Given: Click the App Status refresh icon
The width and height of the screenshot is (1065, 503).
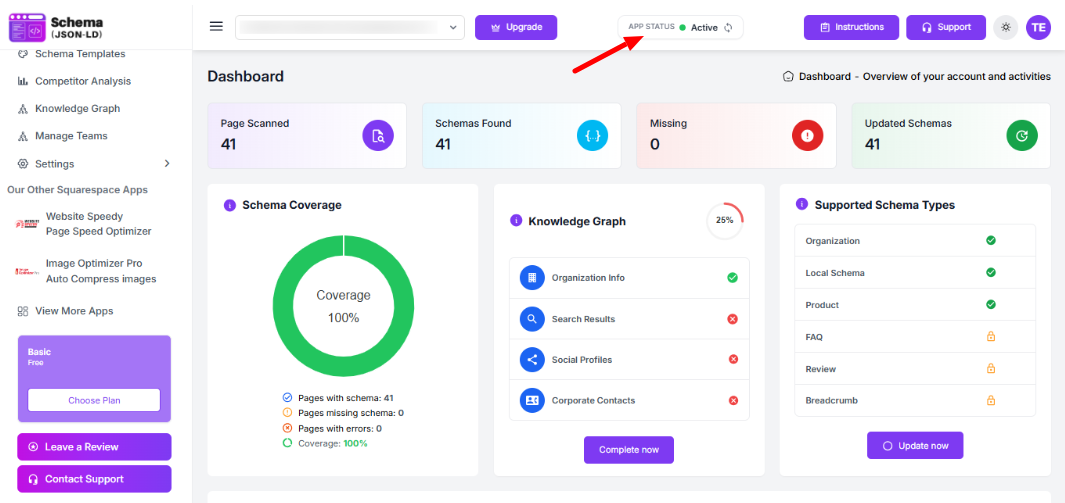Looking at the screenshot, I should [729, 28].
